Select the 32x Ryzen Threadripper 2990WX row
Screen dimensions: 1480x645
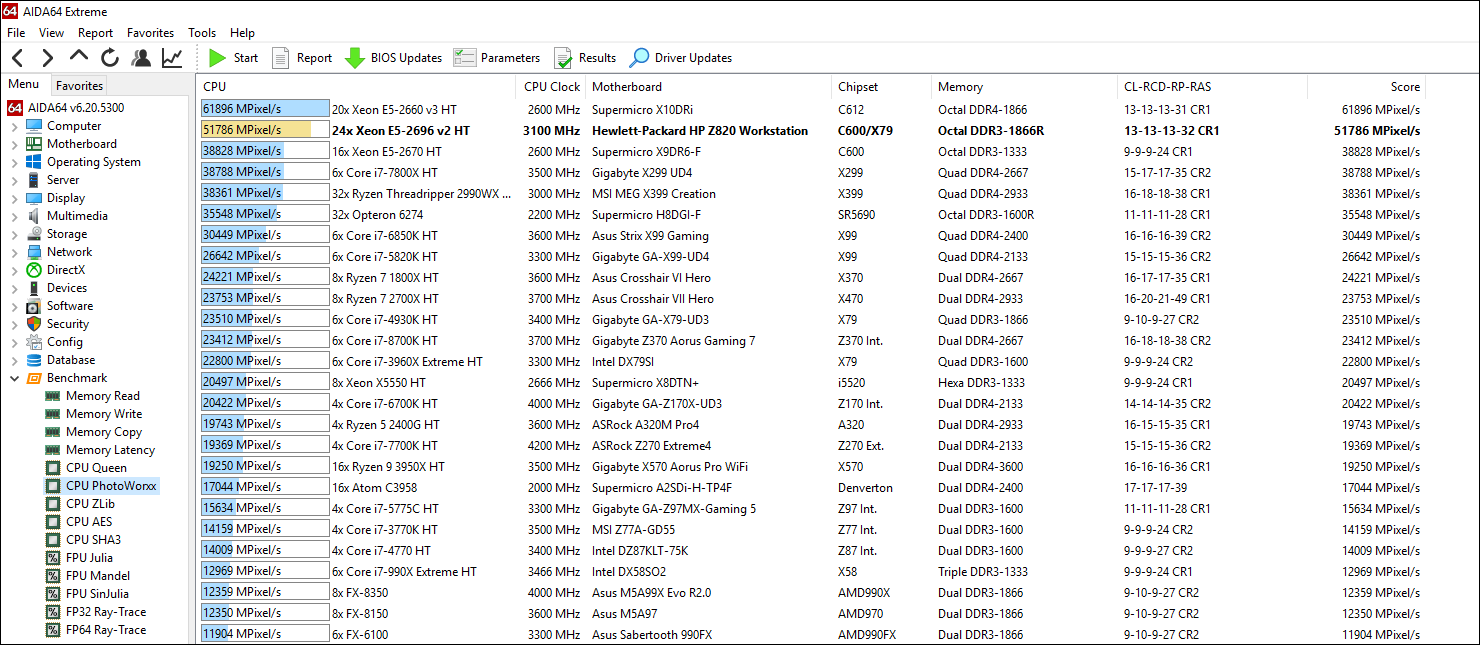tap(810, 194)
